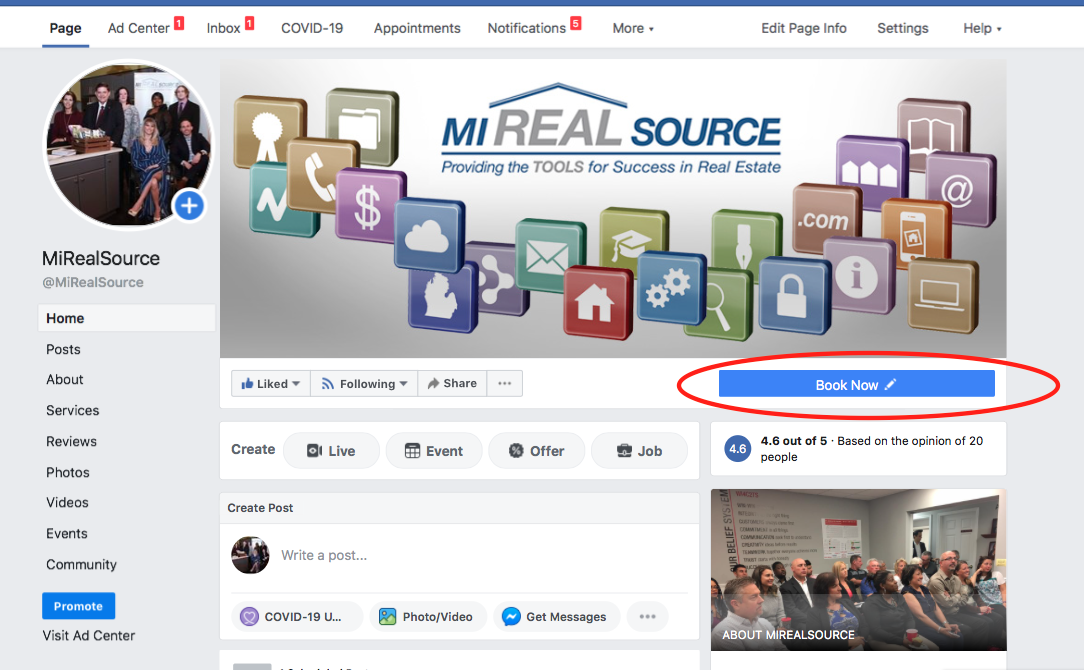Image resolution: width=1084 pixels, height=670 pixels.
Task: Open the Appointments tab
Action: point(417,28)
